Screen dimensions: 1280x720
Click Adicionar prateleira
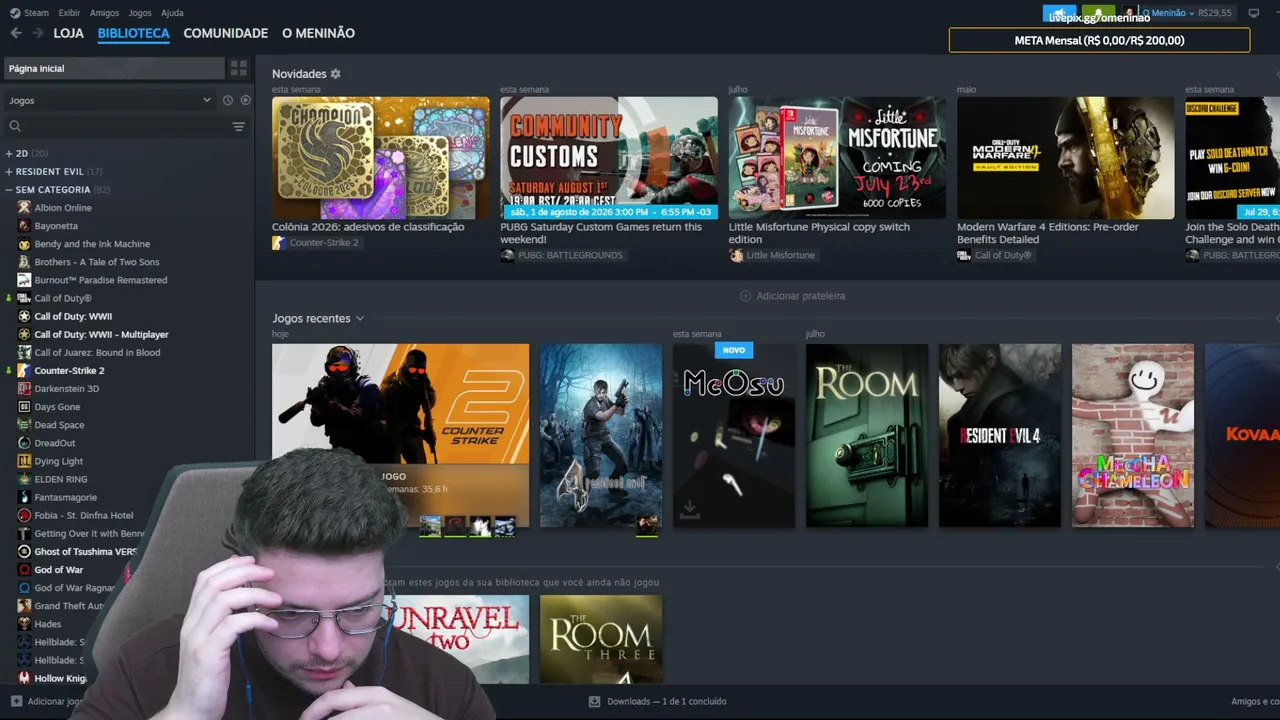(792, 296)
